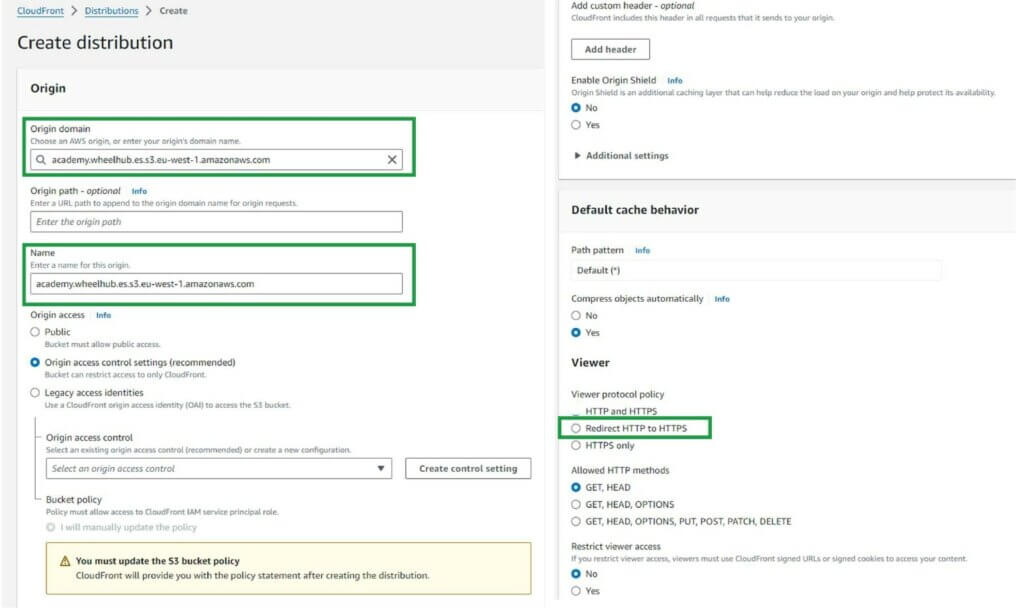1024x608 pixels.
Task: Open Info link beside Enable Origin Shield
Action: [675, 80]
